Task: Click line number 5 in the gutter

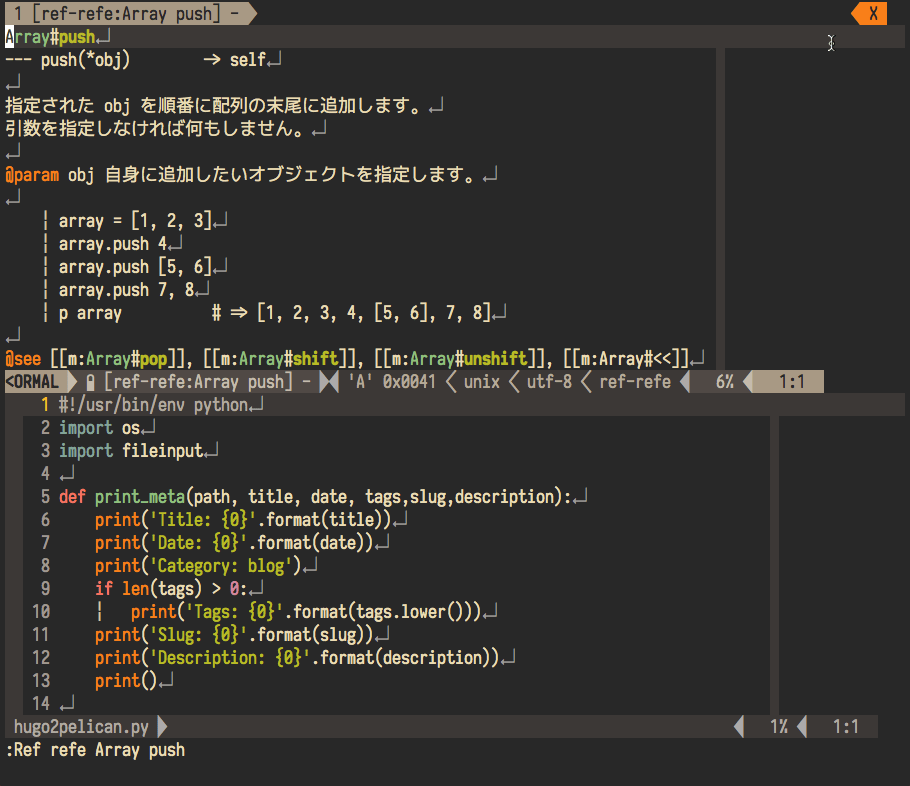Action: (45, 497)
